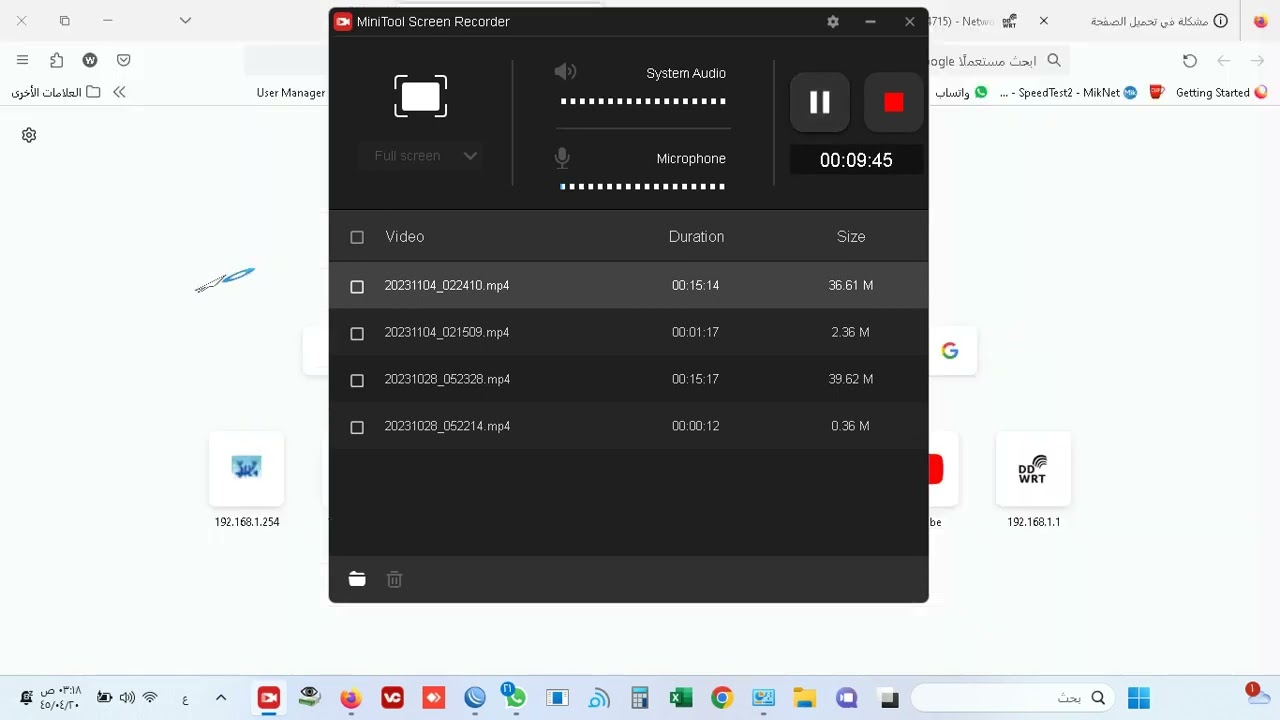Check the select-all Video checkbox

coord(357,237)
